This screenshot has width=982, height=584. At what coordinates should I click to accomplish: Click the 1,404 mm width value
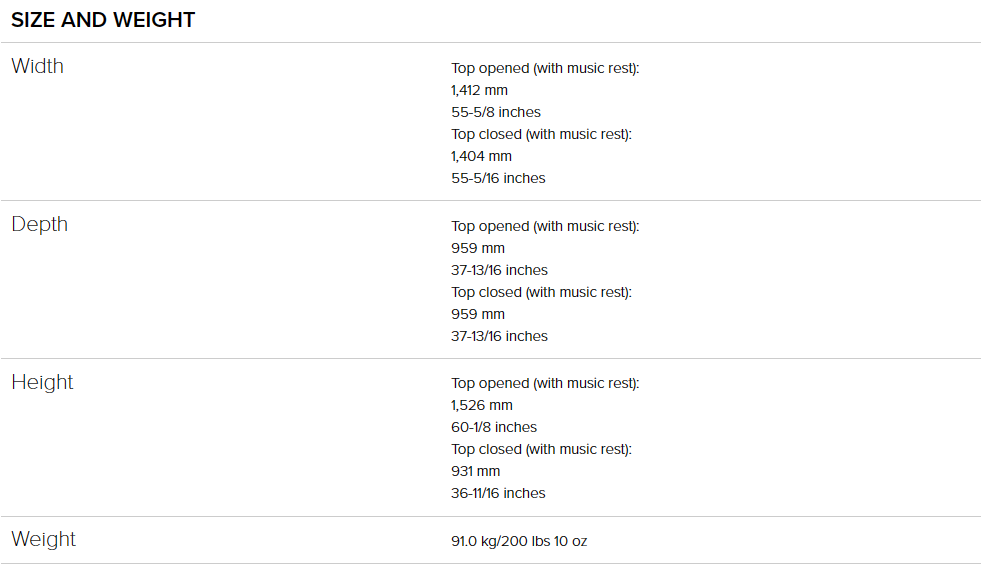[x=481, y=156]
